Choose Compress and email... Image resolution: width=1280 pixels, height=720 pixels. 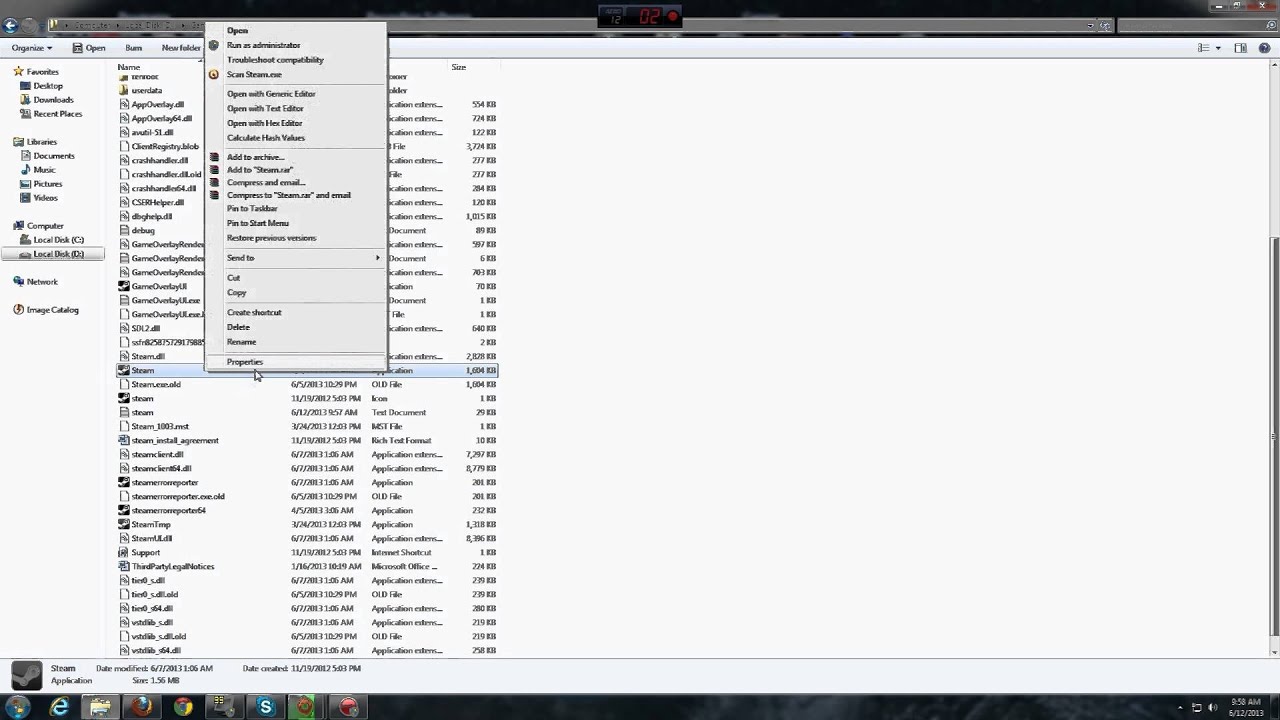[266, 183]
